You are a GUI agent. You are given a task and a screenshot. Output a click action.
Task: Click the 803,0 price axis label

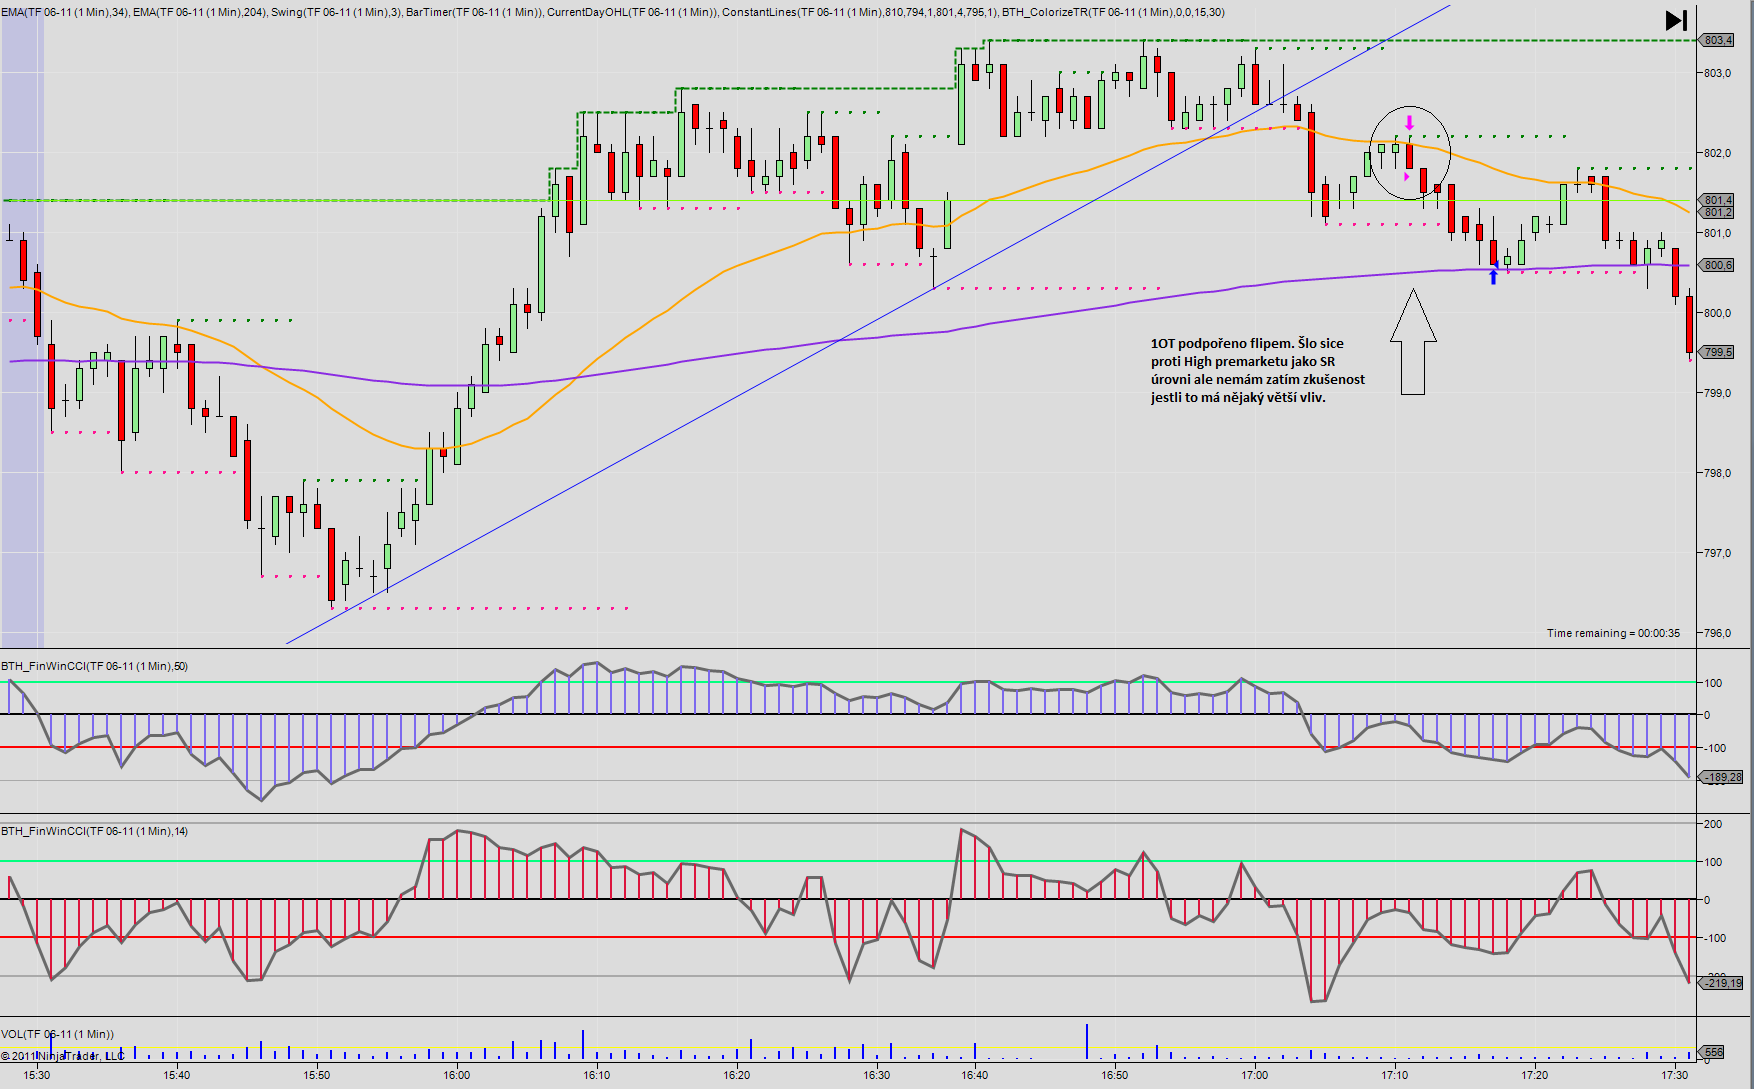coord(1717,73)
